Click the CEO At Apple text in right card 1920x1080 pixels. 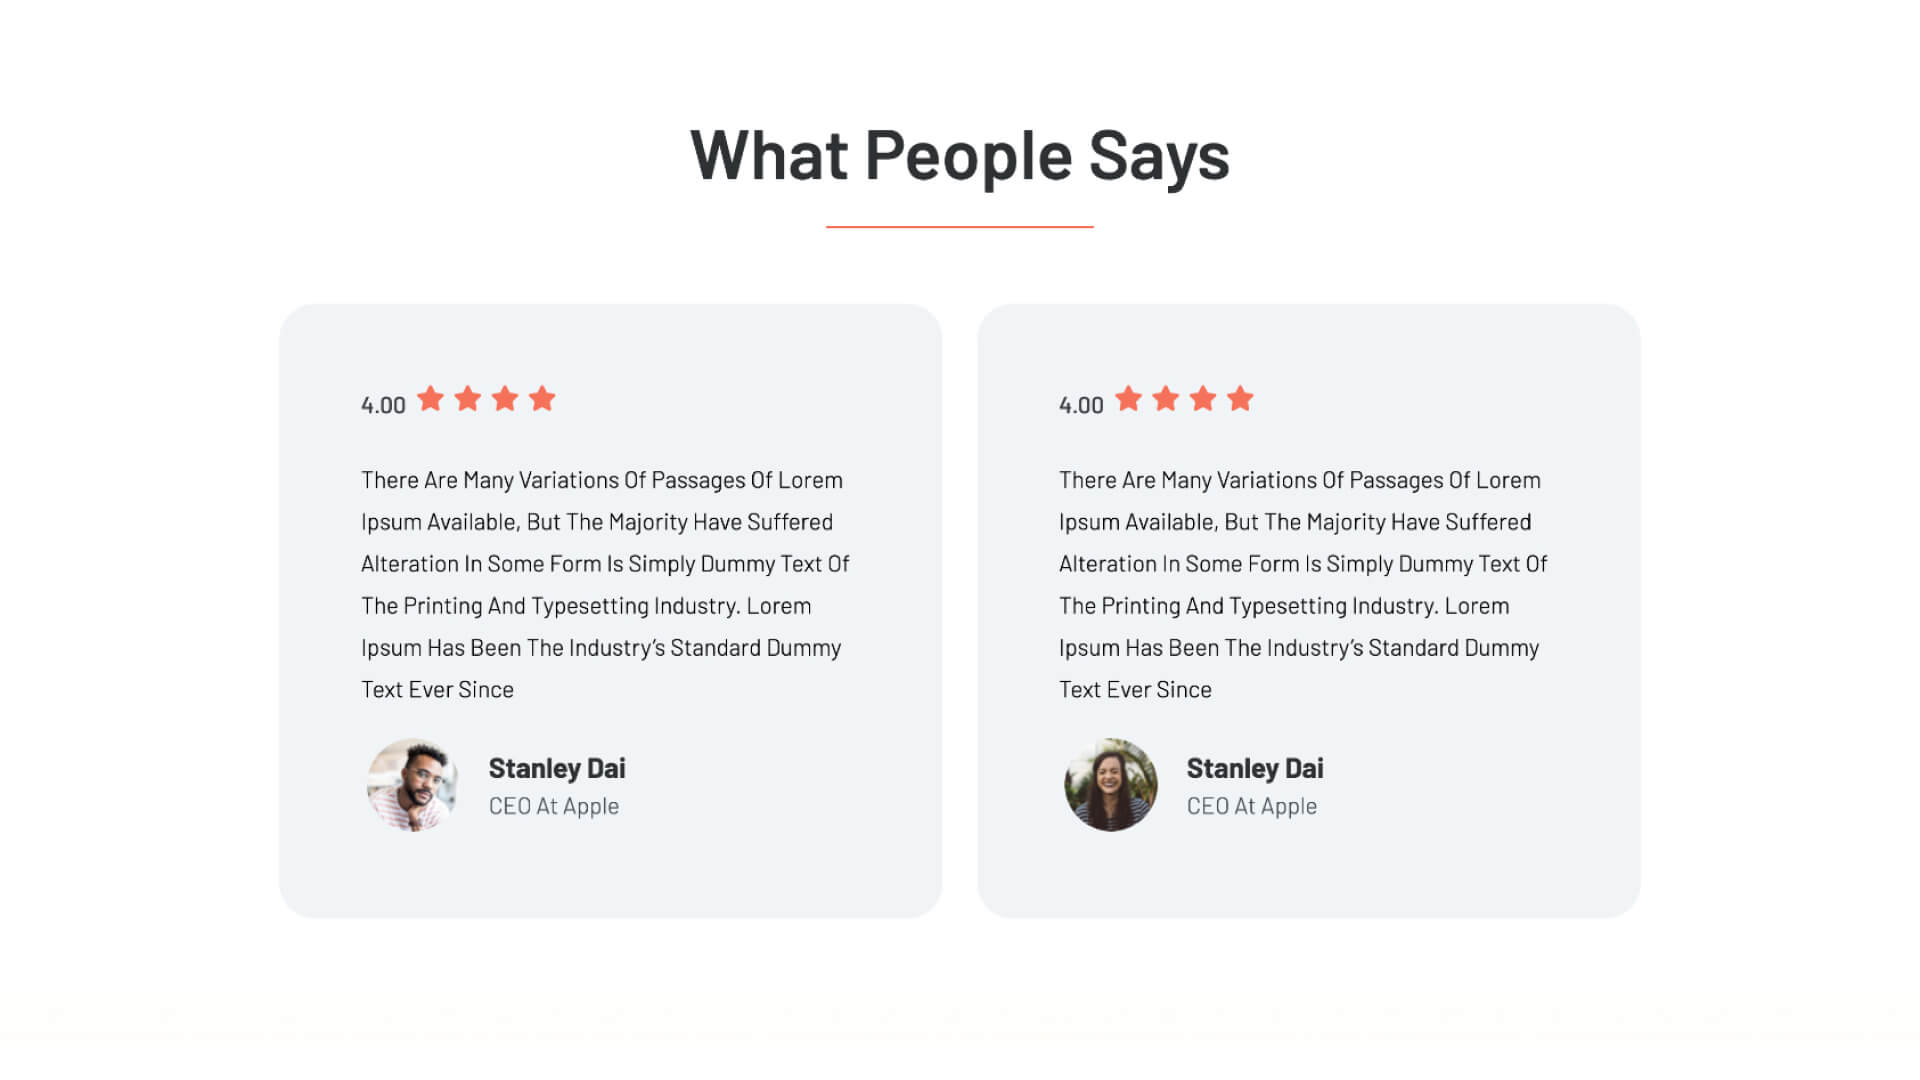[1252, 806]
